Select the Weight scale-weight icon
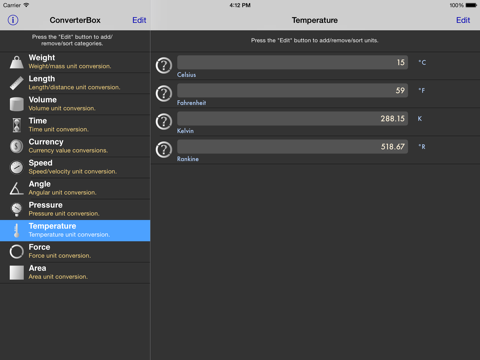 point(17,62)
